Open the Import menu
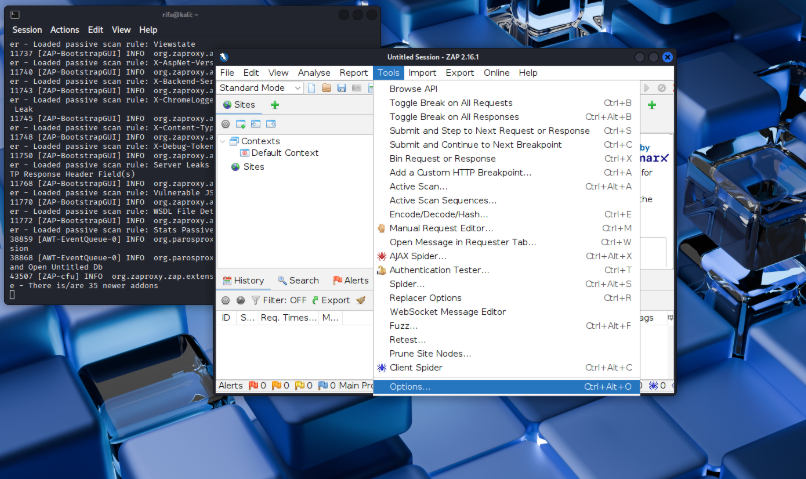806x479 pixels. 422,73
